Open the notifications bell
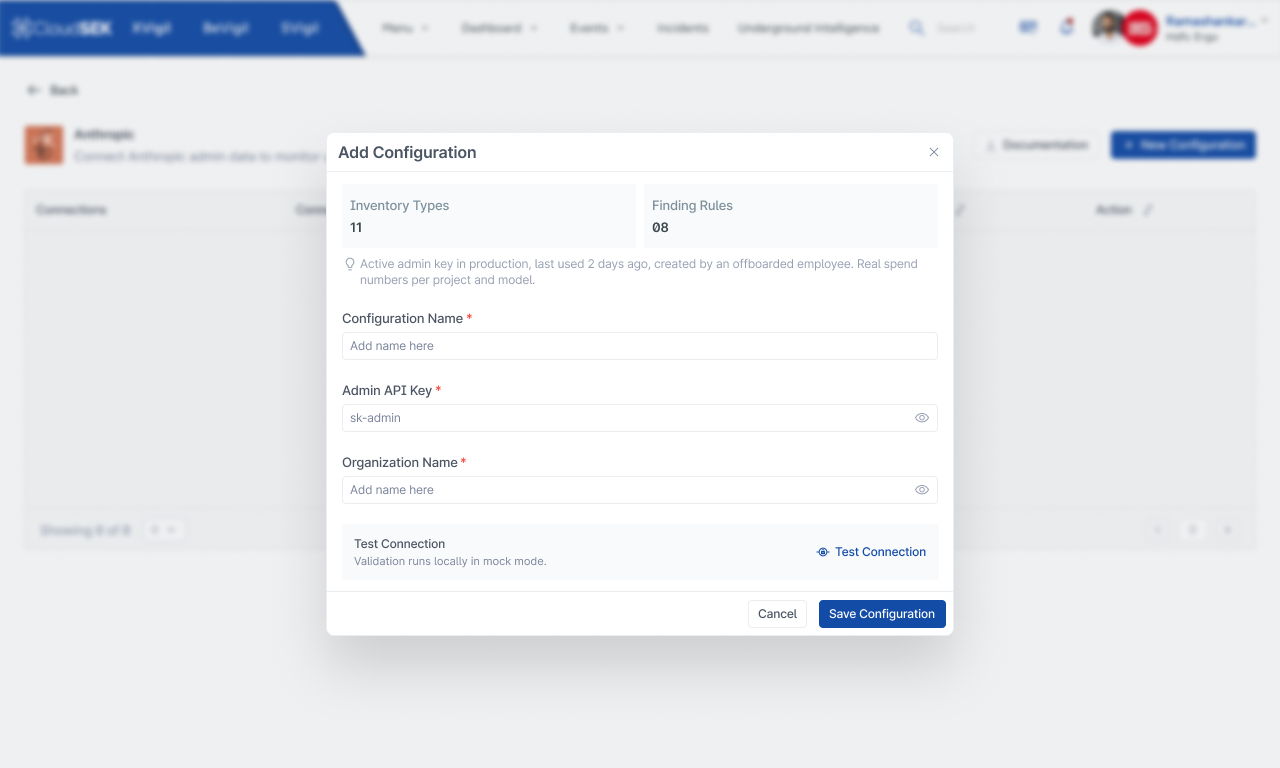 (1067, 27)
